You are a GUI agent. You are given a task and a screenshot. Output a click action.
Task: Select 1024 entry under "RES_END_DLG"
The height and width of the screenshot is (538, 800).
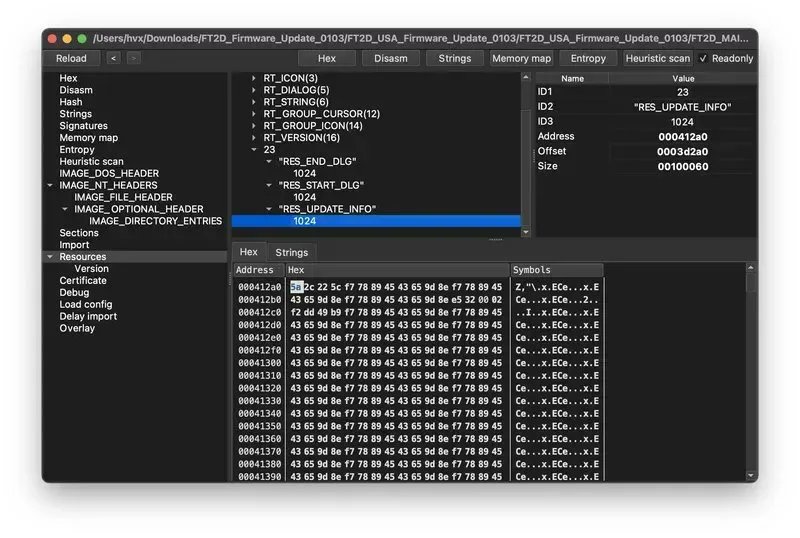click(305, 173)
